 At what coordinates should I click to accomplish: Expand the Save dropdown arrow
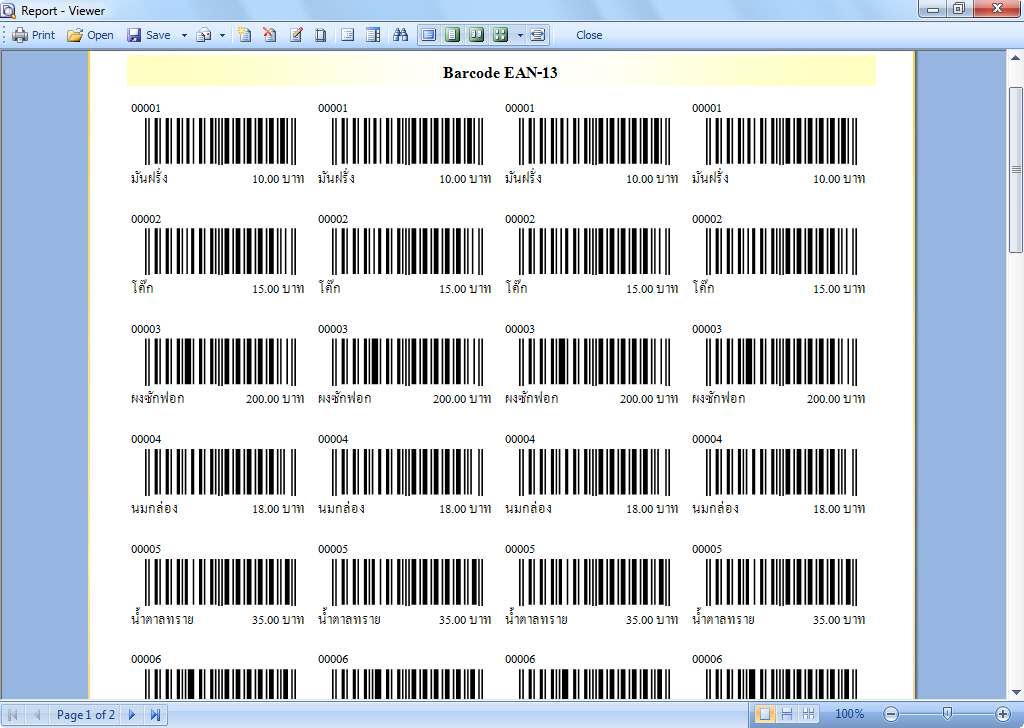(x=184, y=35)
